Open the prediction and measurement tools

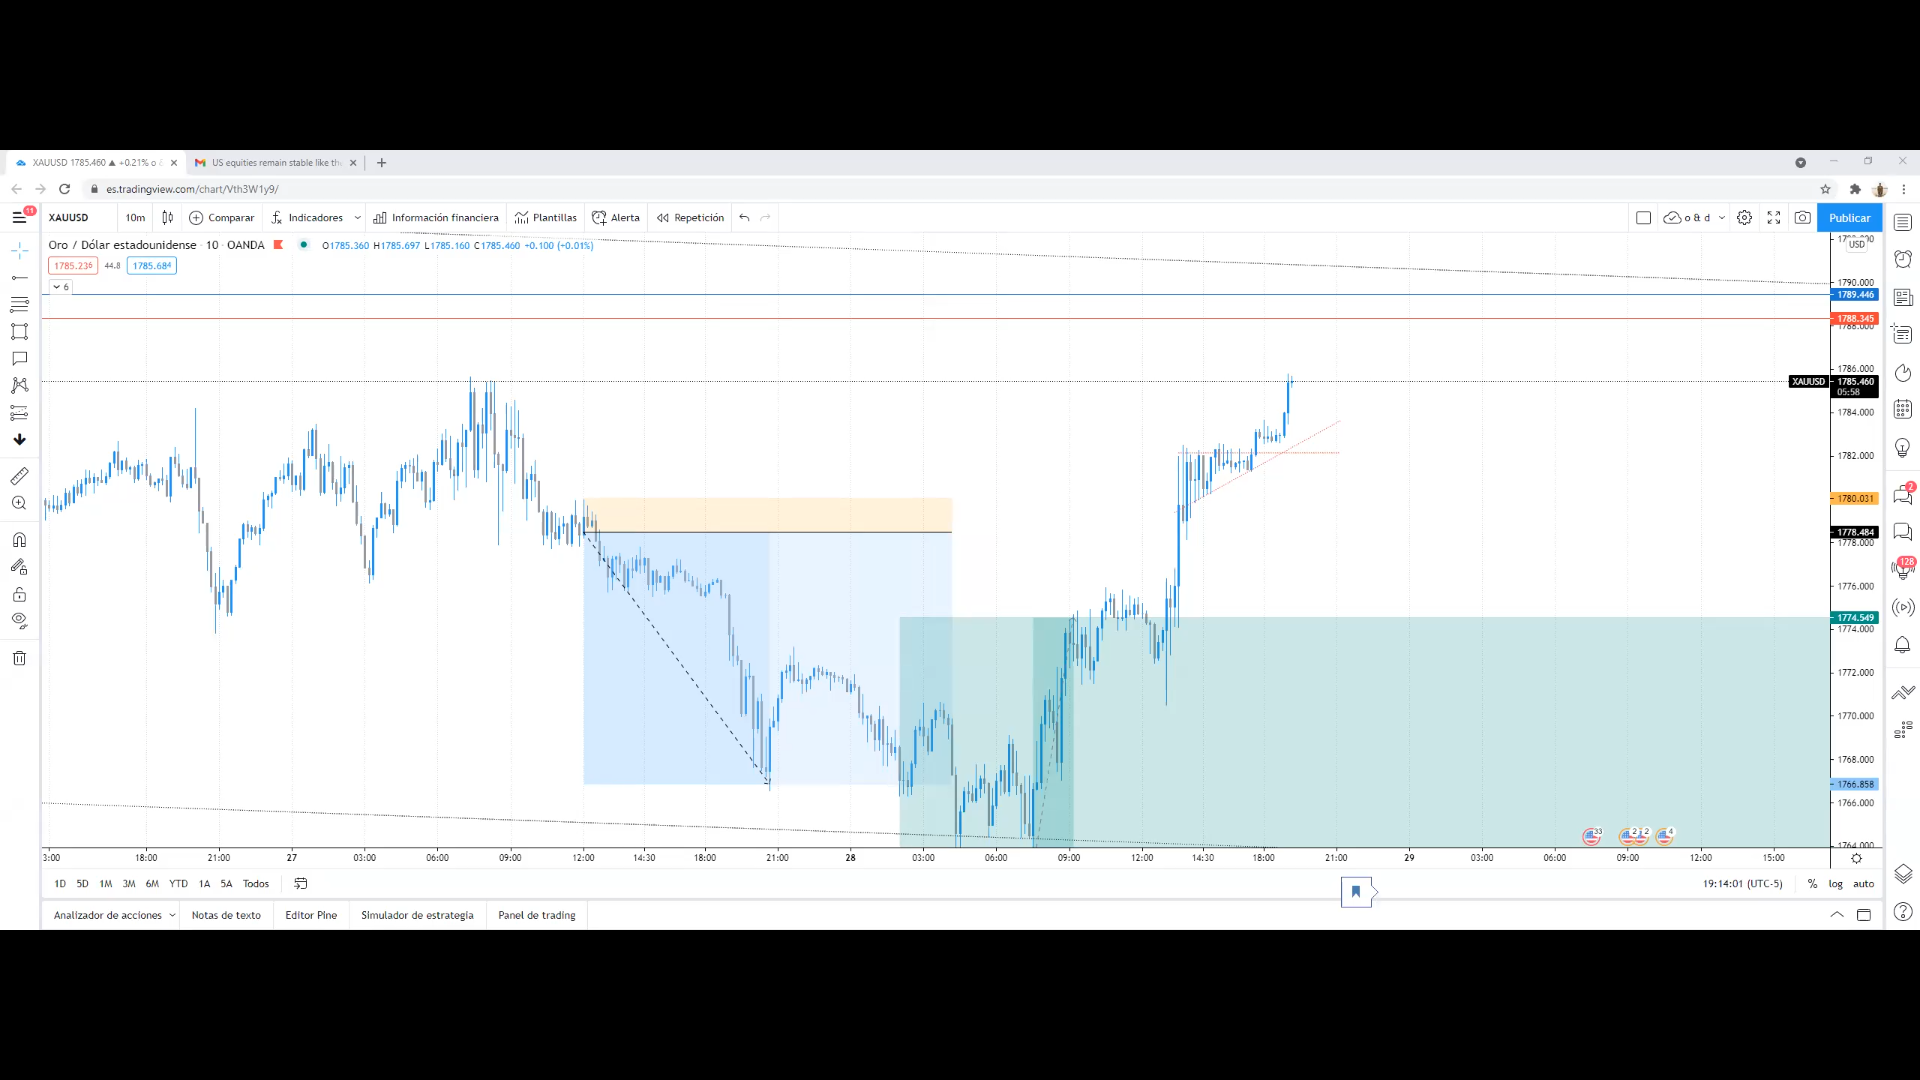click(19, 412)
